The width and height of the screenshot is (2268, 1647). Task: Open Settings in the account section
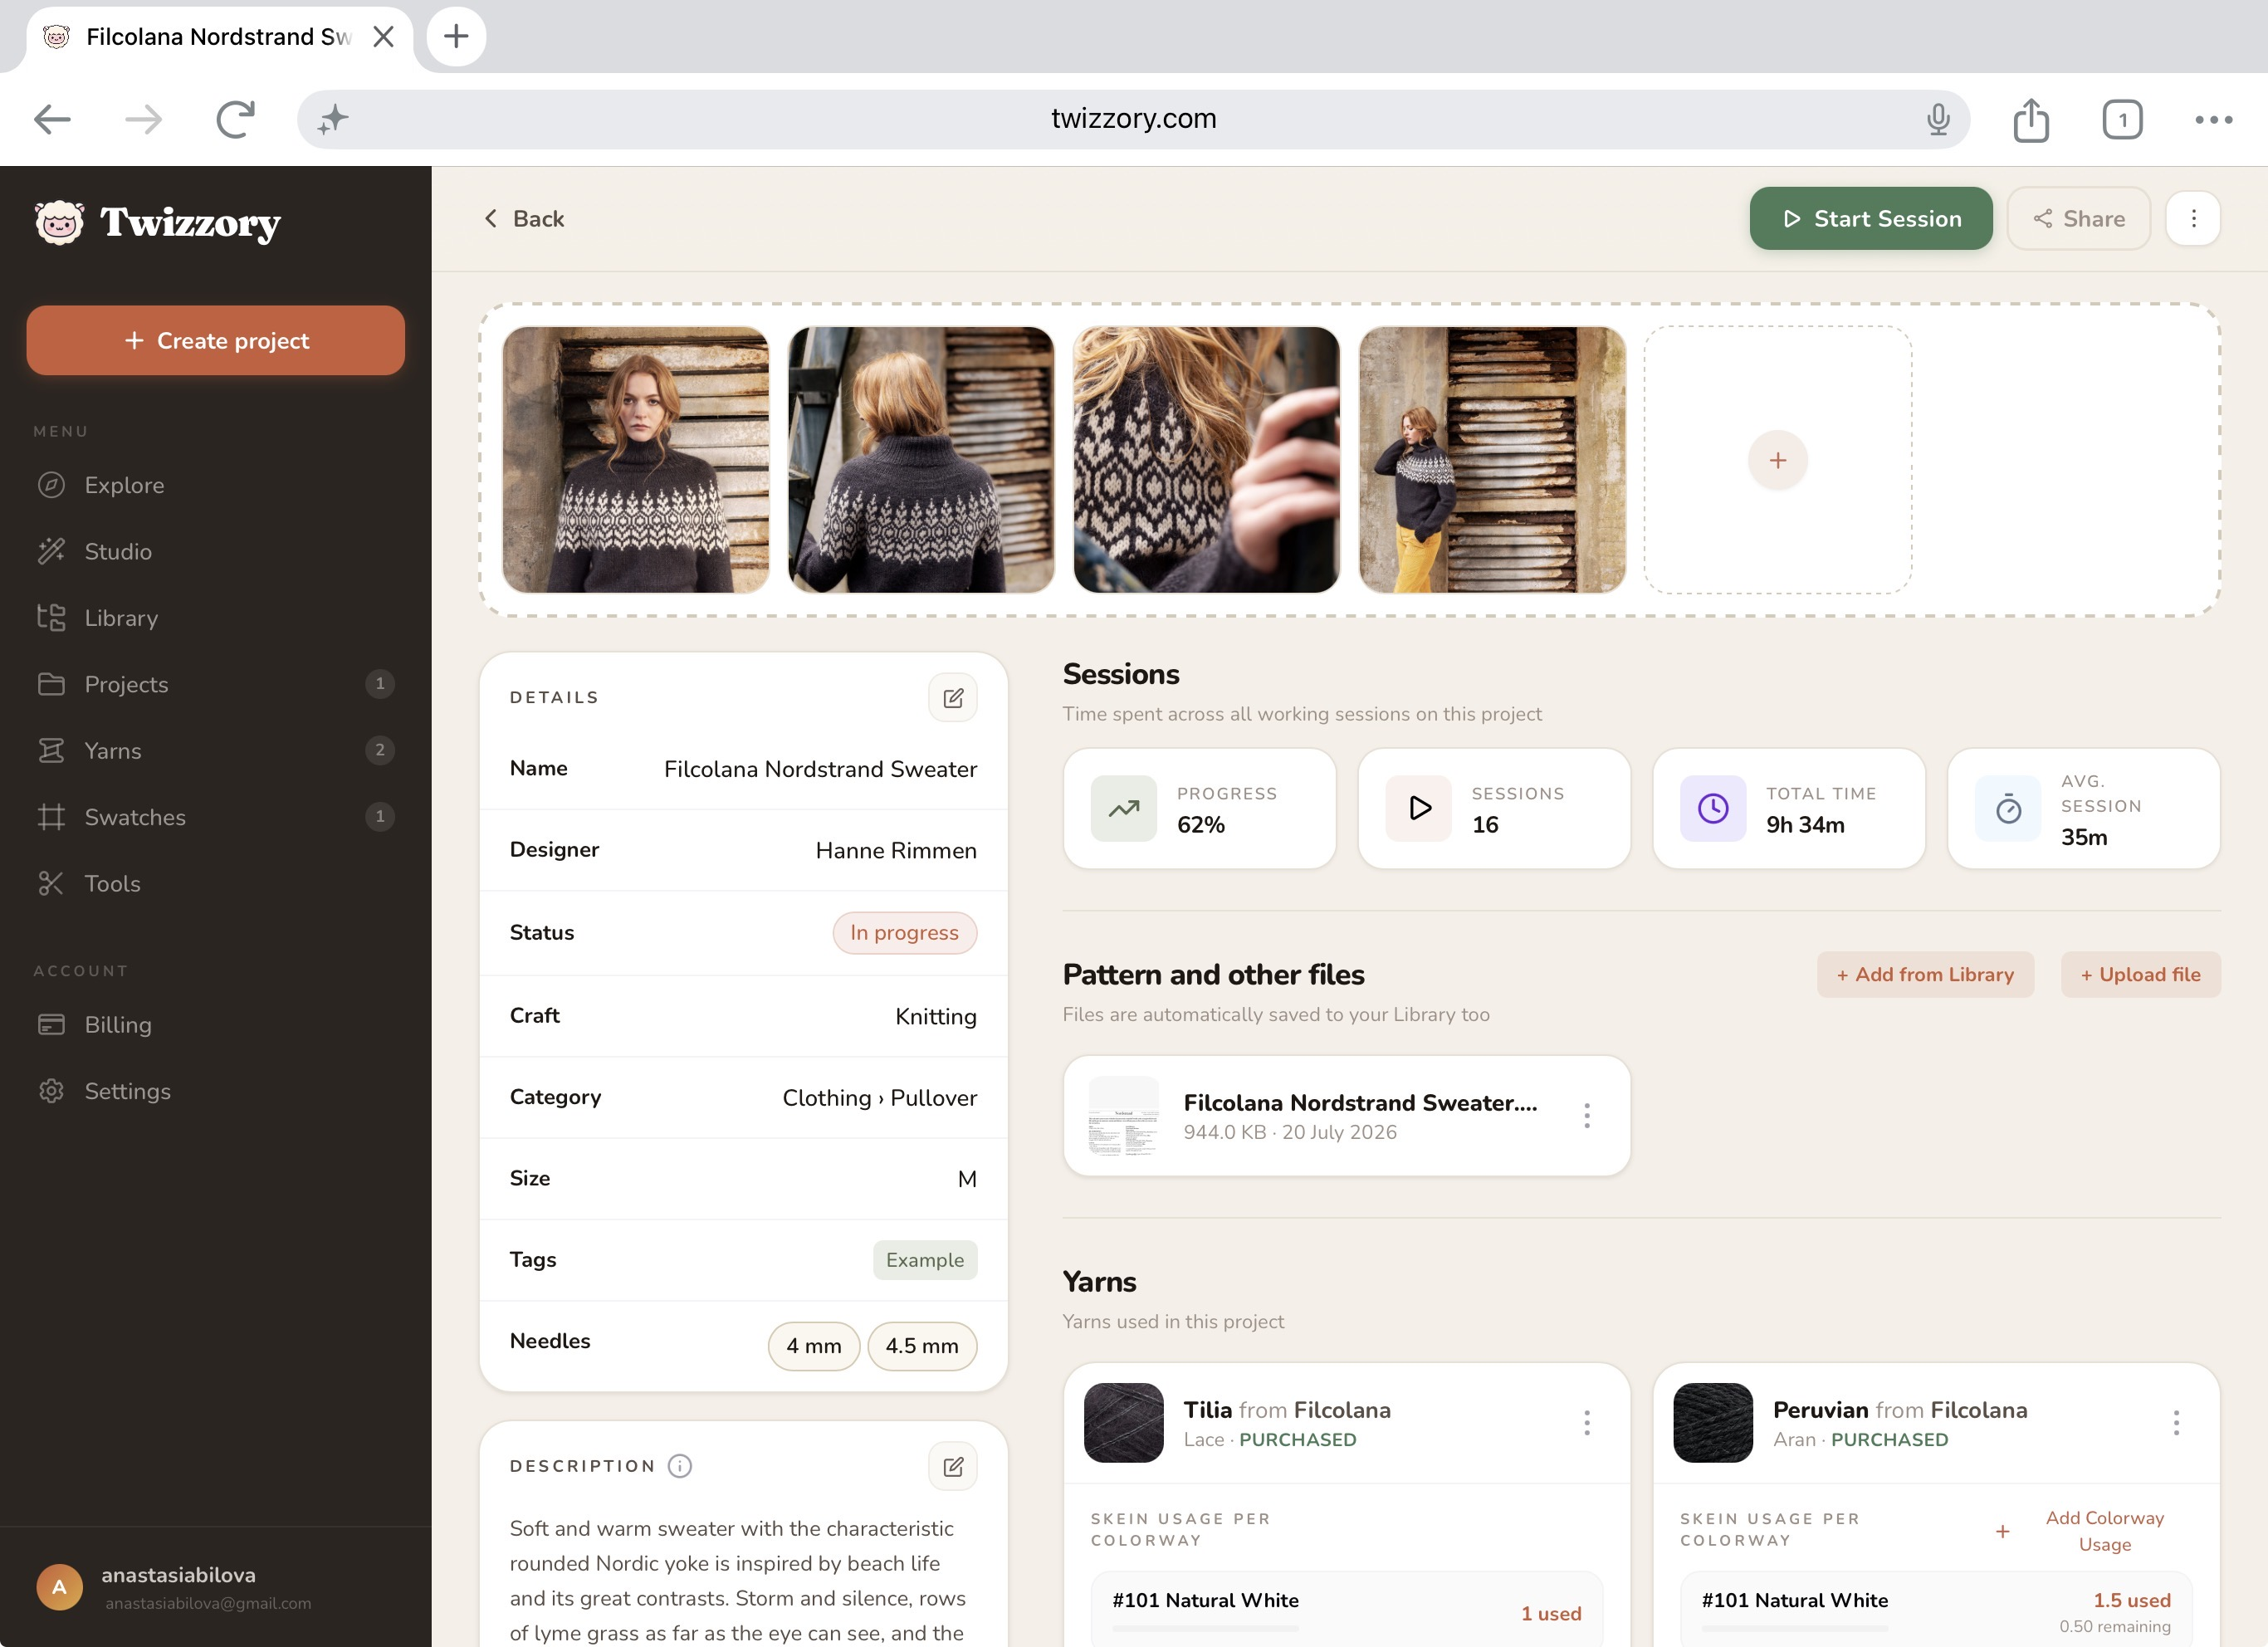(x=216, y=1091)
